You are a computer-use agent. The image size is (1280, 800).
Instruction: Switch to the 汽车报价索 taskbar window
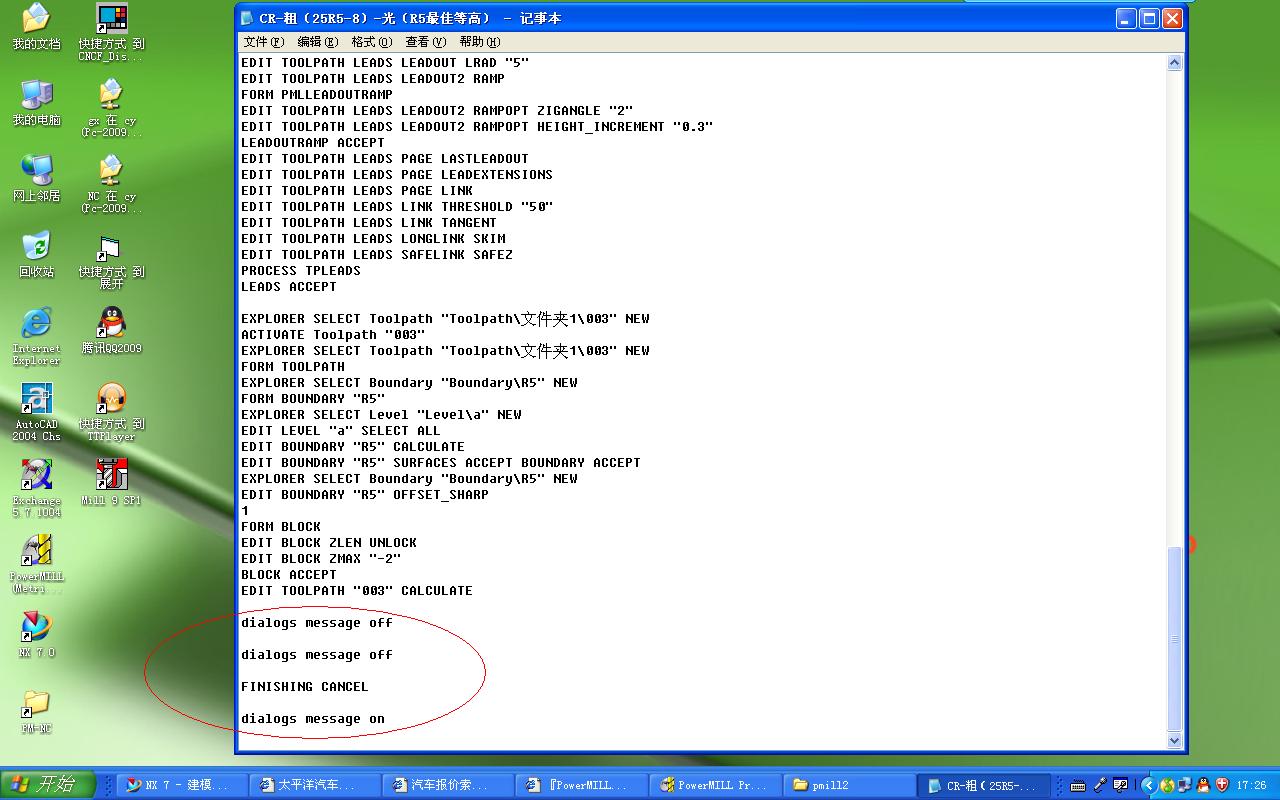[447, 785]
